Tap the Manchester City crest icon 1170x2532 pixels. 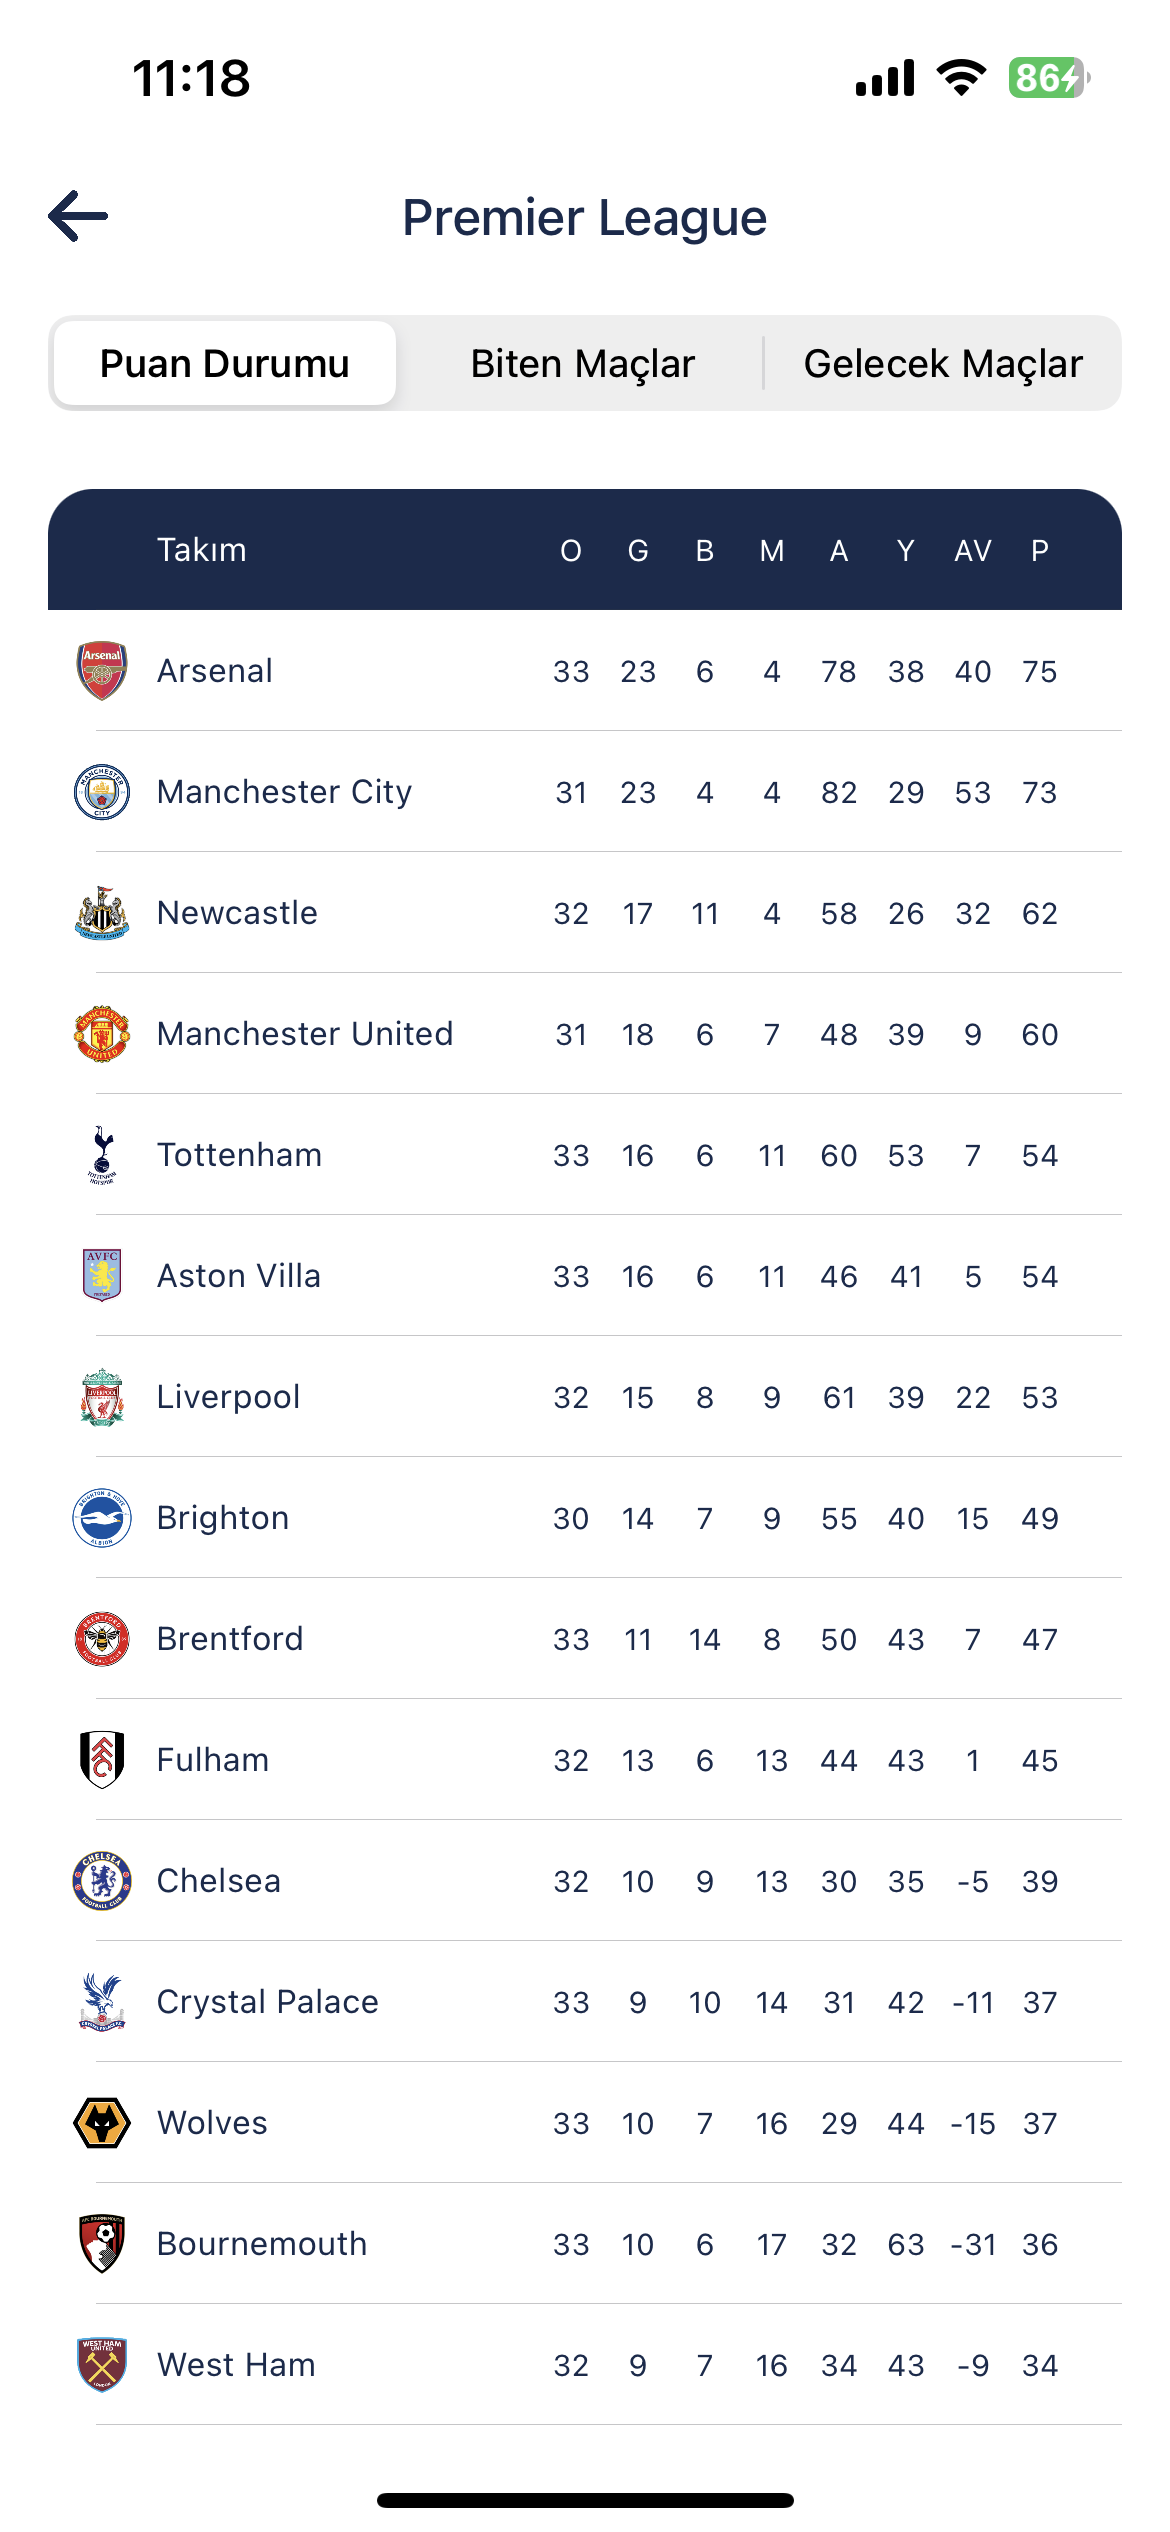tap(102, 792)
